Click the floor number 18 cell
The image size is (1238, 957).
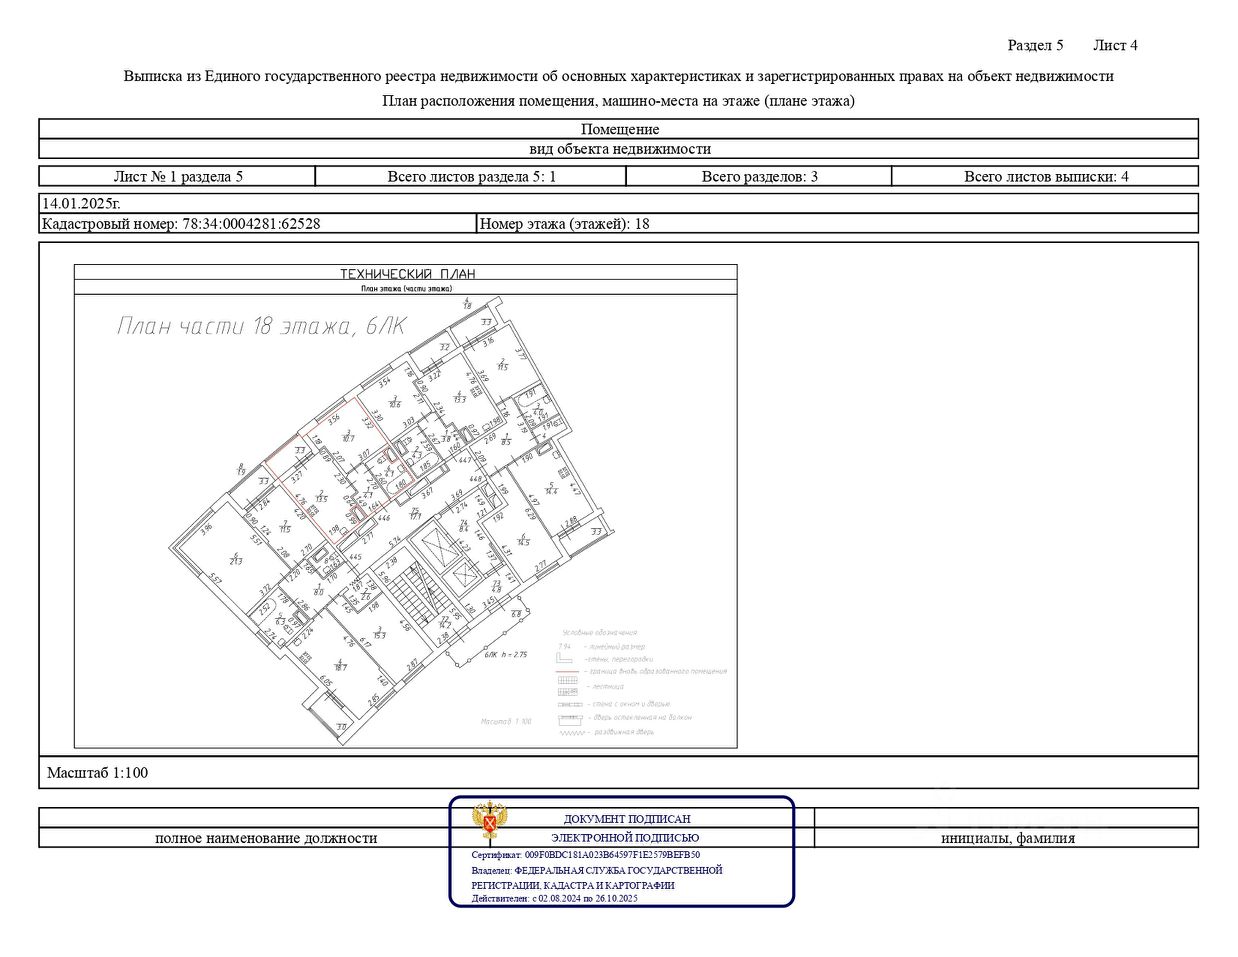click(564, 224)
